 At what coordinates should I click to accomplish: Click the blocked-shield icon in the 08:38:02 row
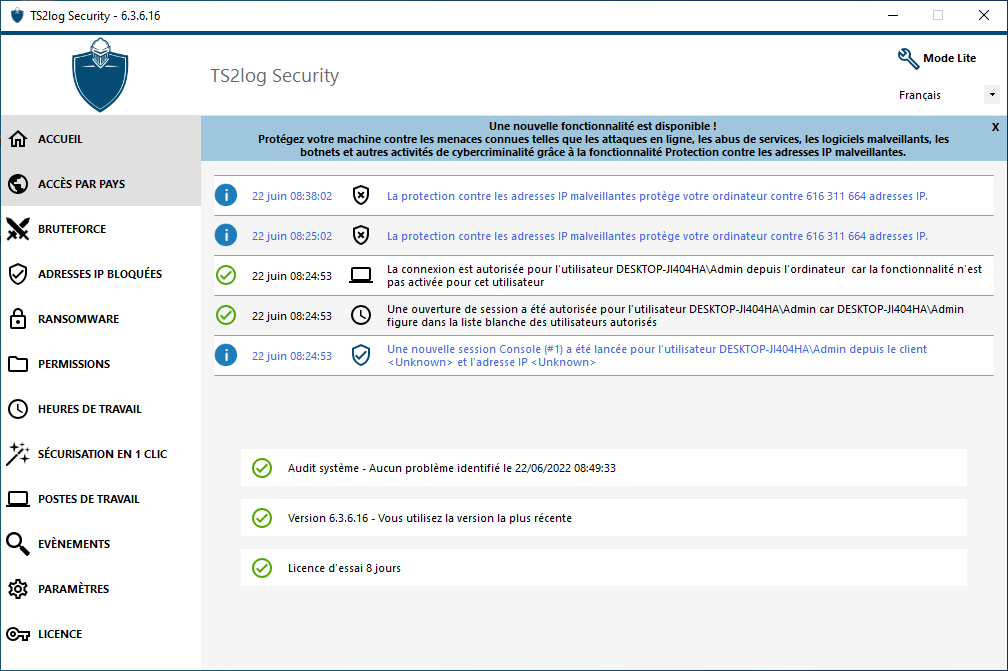coord(361,195)
